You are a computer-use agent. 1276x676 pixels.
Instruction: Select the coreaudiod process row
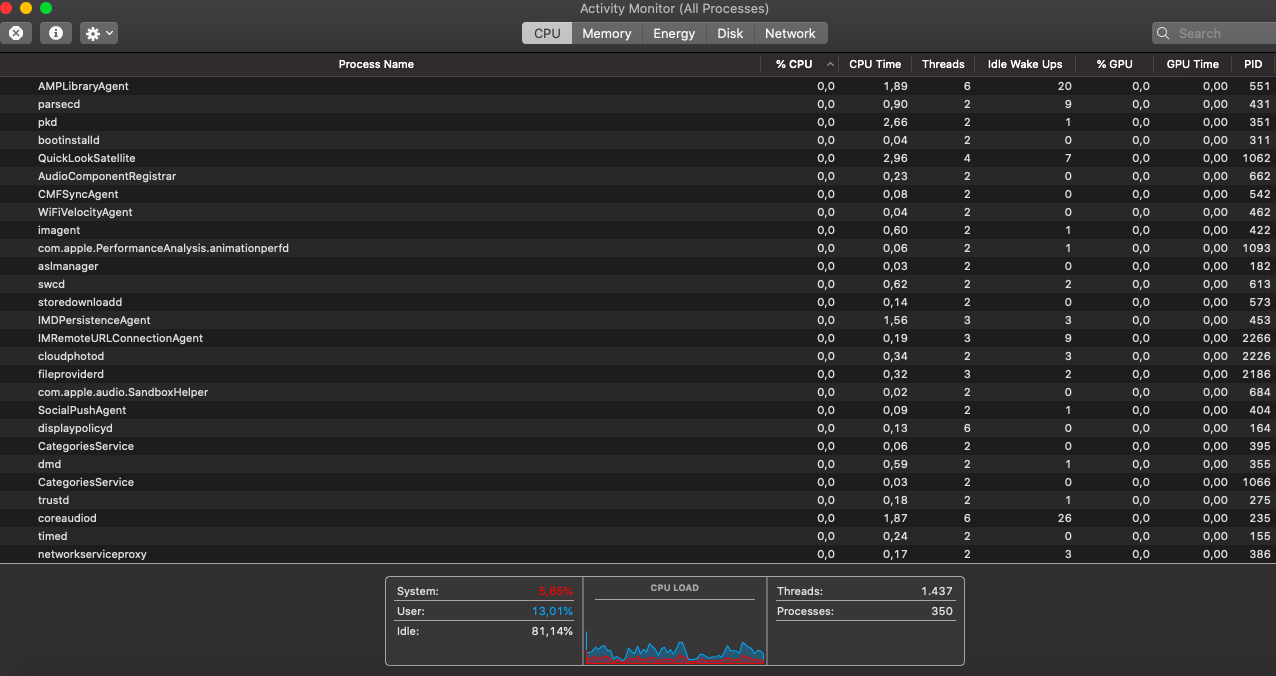tap(67, 518)
